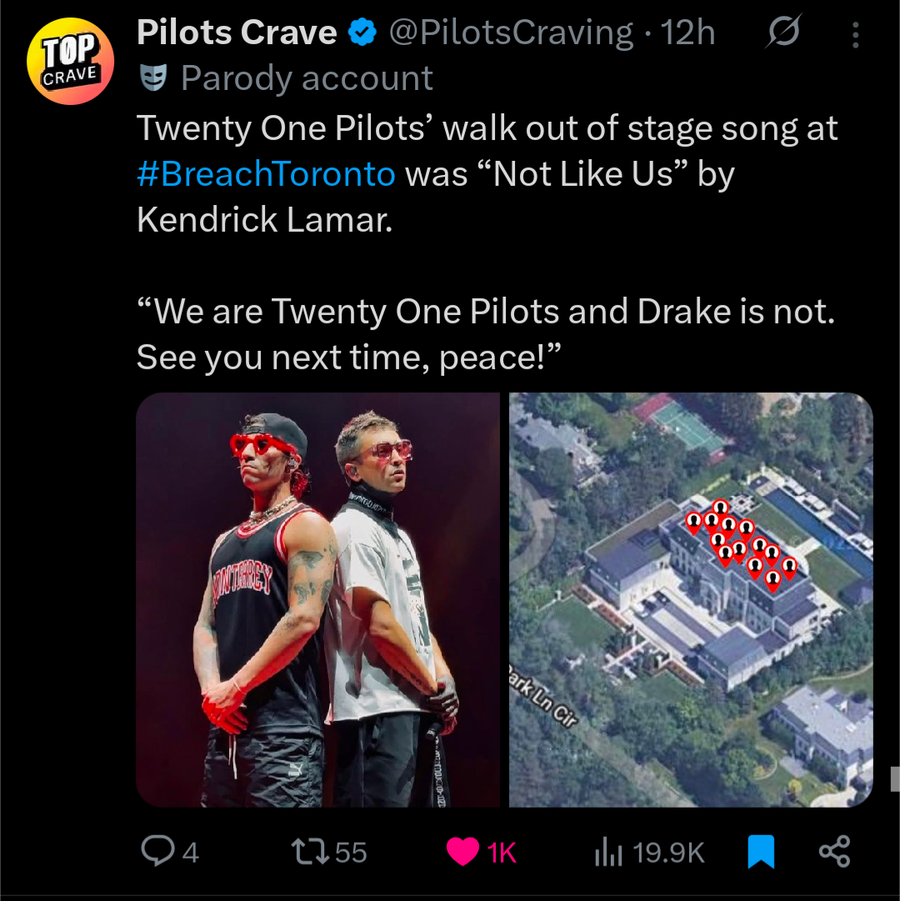Reply using the comment bubble icon

[x=157, y=851]
